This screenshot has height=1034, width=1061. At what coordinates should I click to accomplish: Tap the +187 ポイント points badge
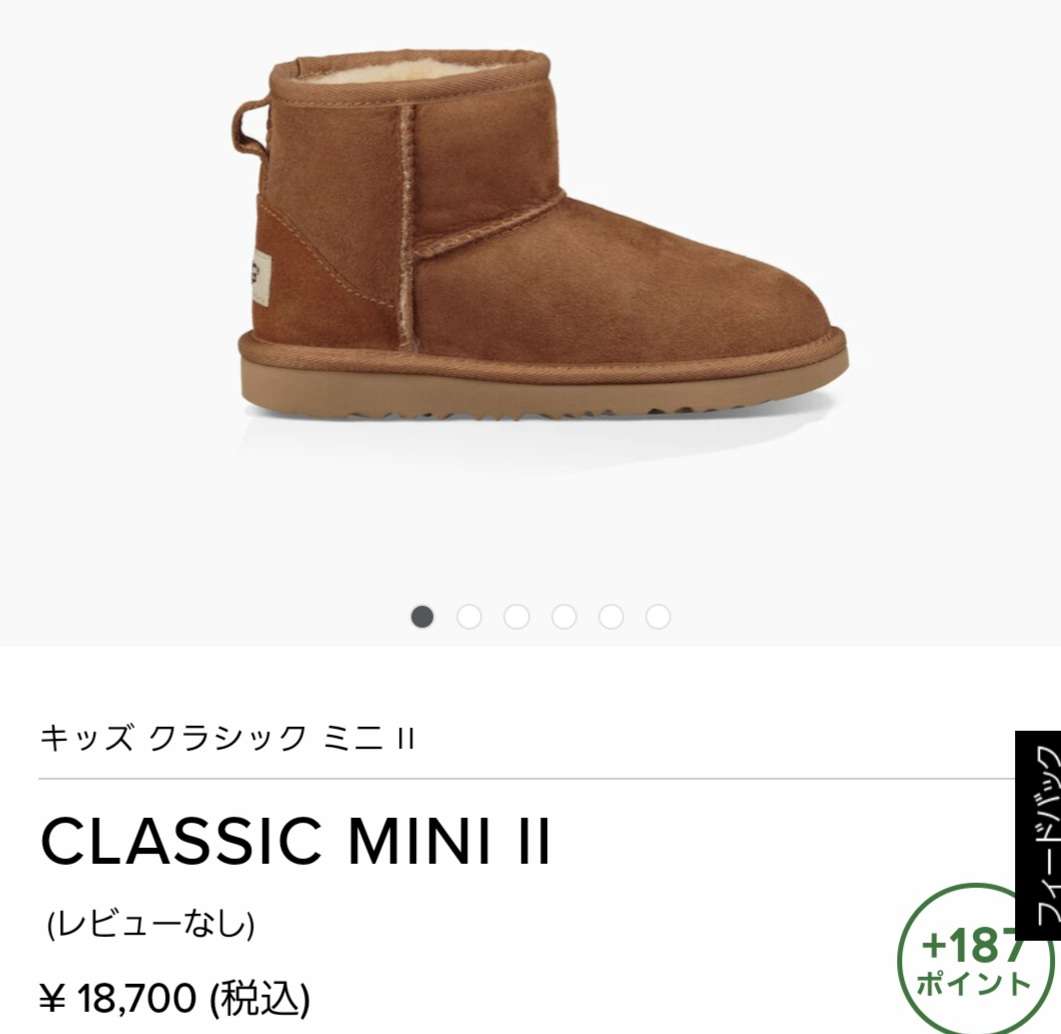tap(975, 961)
